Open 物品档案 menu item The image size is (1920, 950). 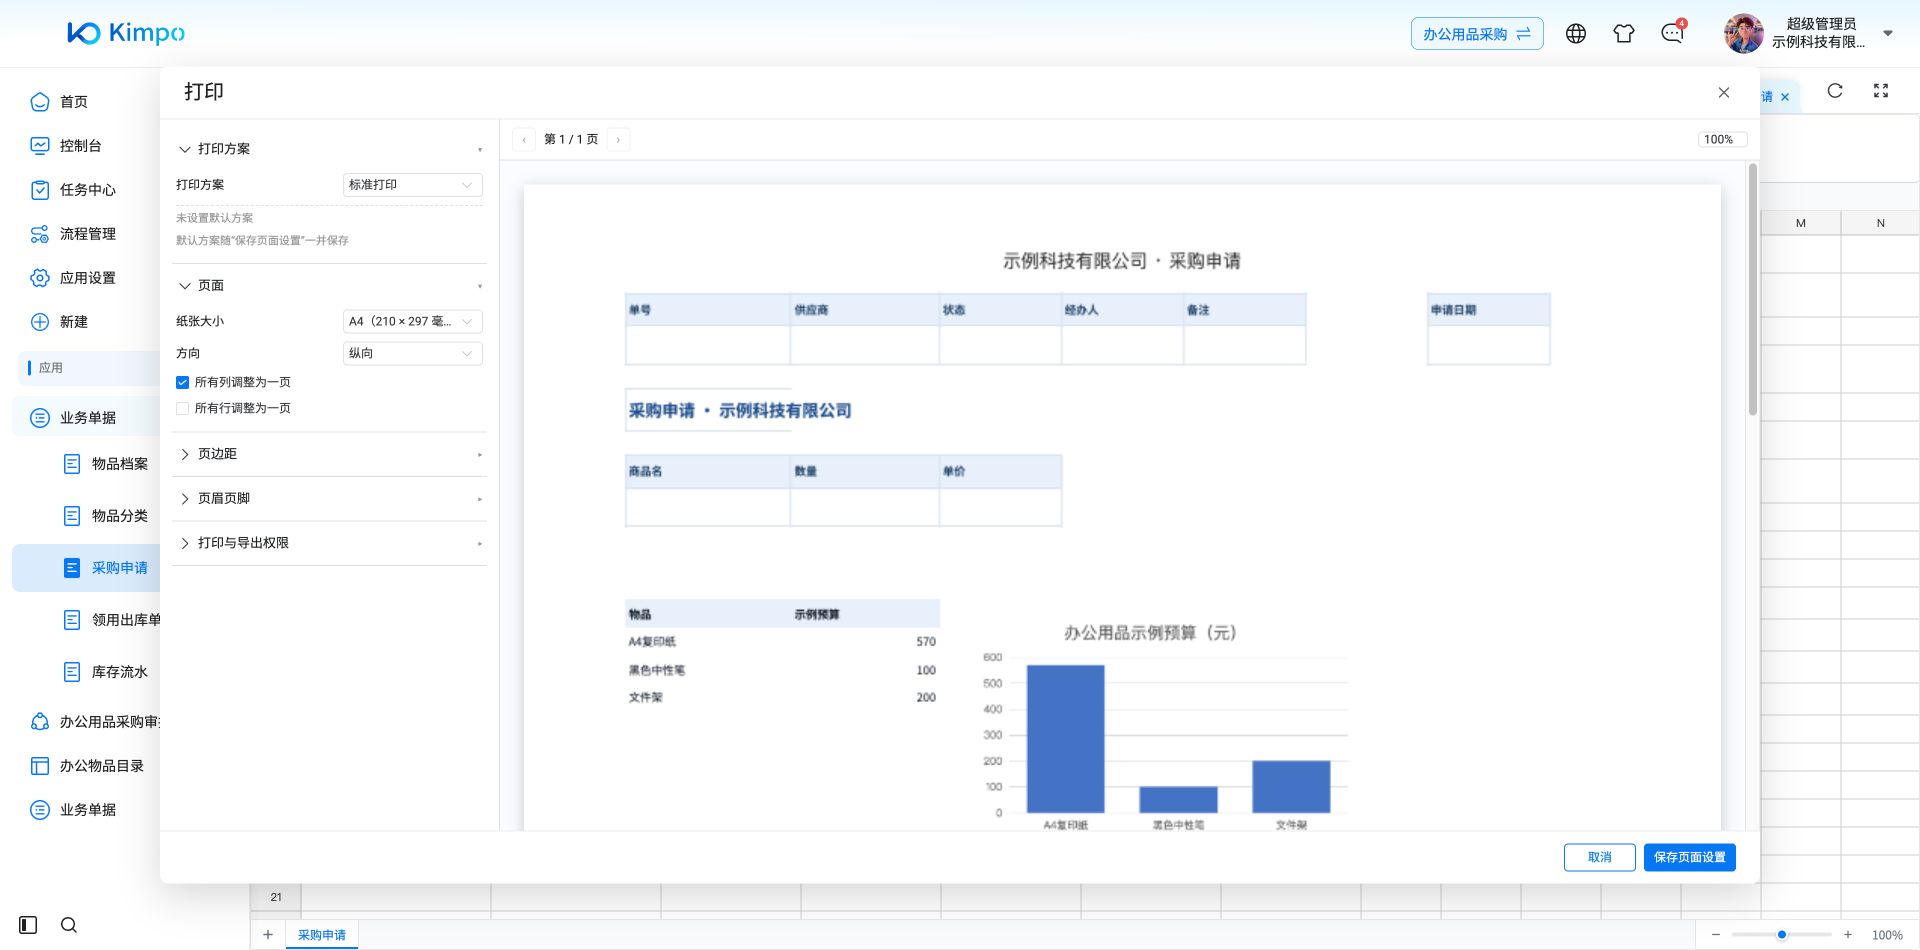(x=108, y=464)
